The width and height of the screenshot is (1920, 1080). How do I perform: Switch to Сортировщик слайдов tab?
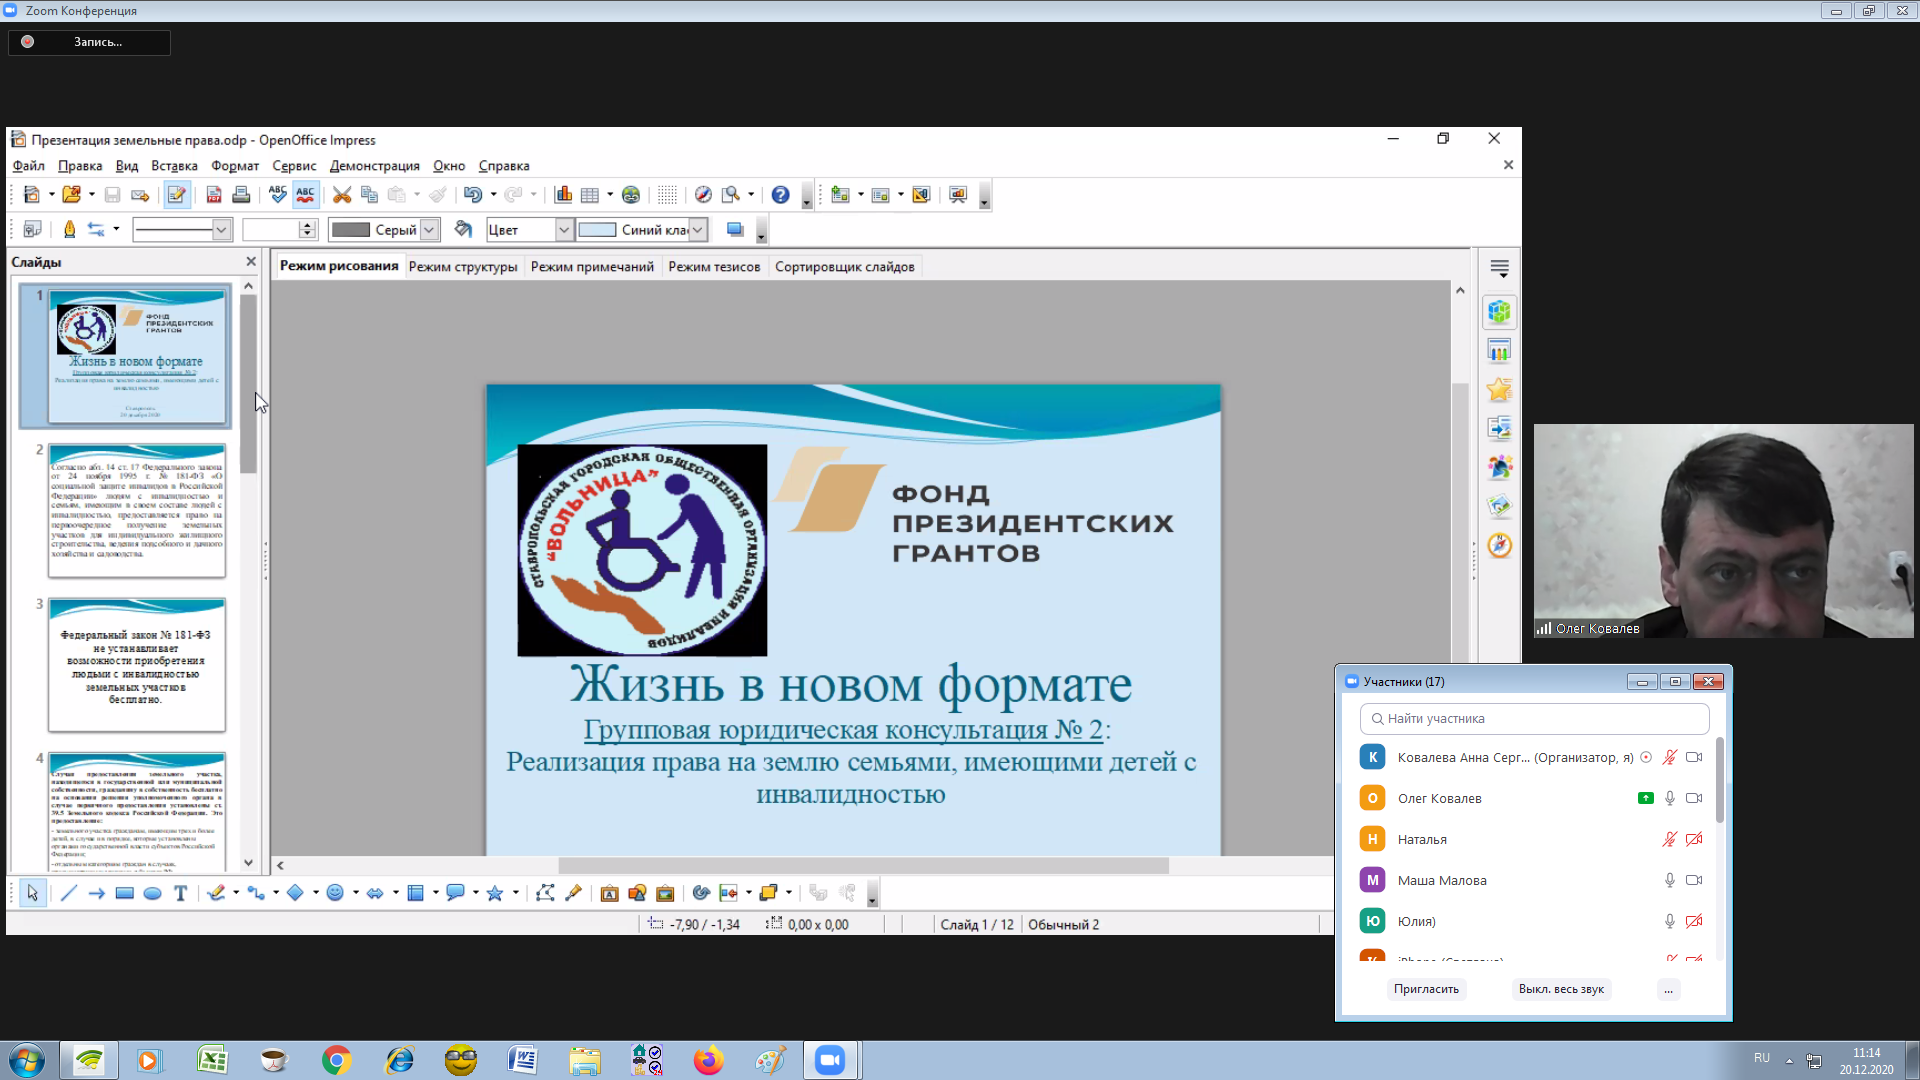click(x=844, y=267)
